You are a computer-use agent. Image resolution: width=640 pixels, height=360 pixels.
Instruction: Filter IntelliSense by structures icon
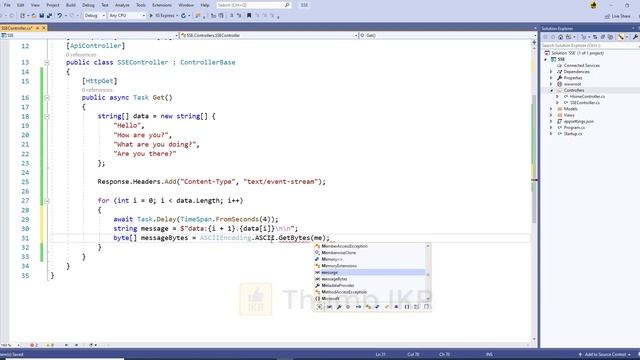pyautogui.click(x=377, y=307)
